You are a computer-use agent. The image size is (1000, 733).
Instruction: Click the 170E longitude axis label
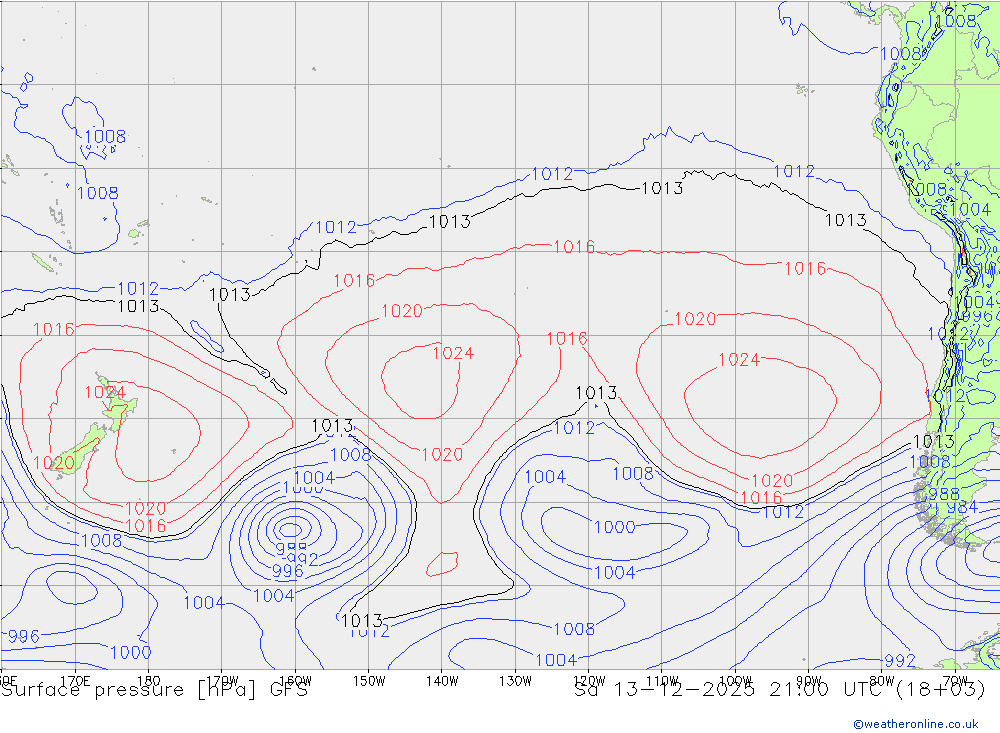coord(75,681)
